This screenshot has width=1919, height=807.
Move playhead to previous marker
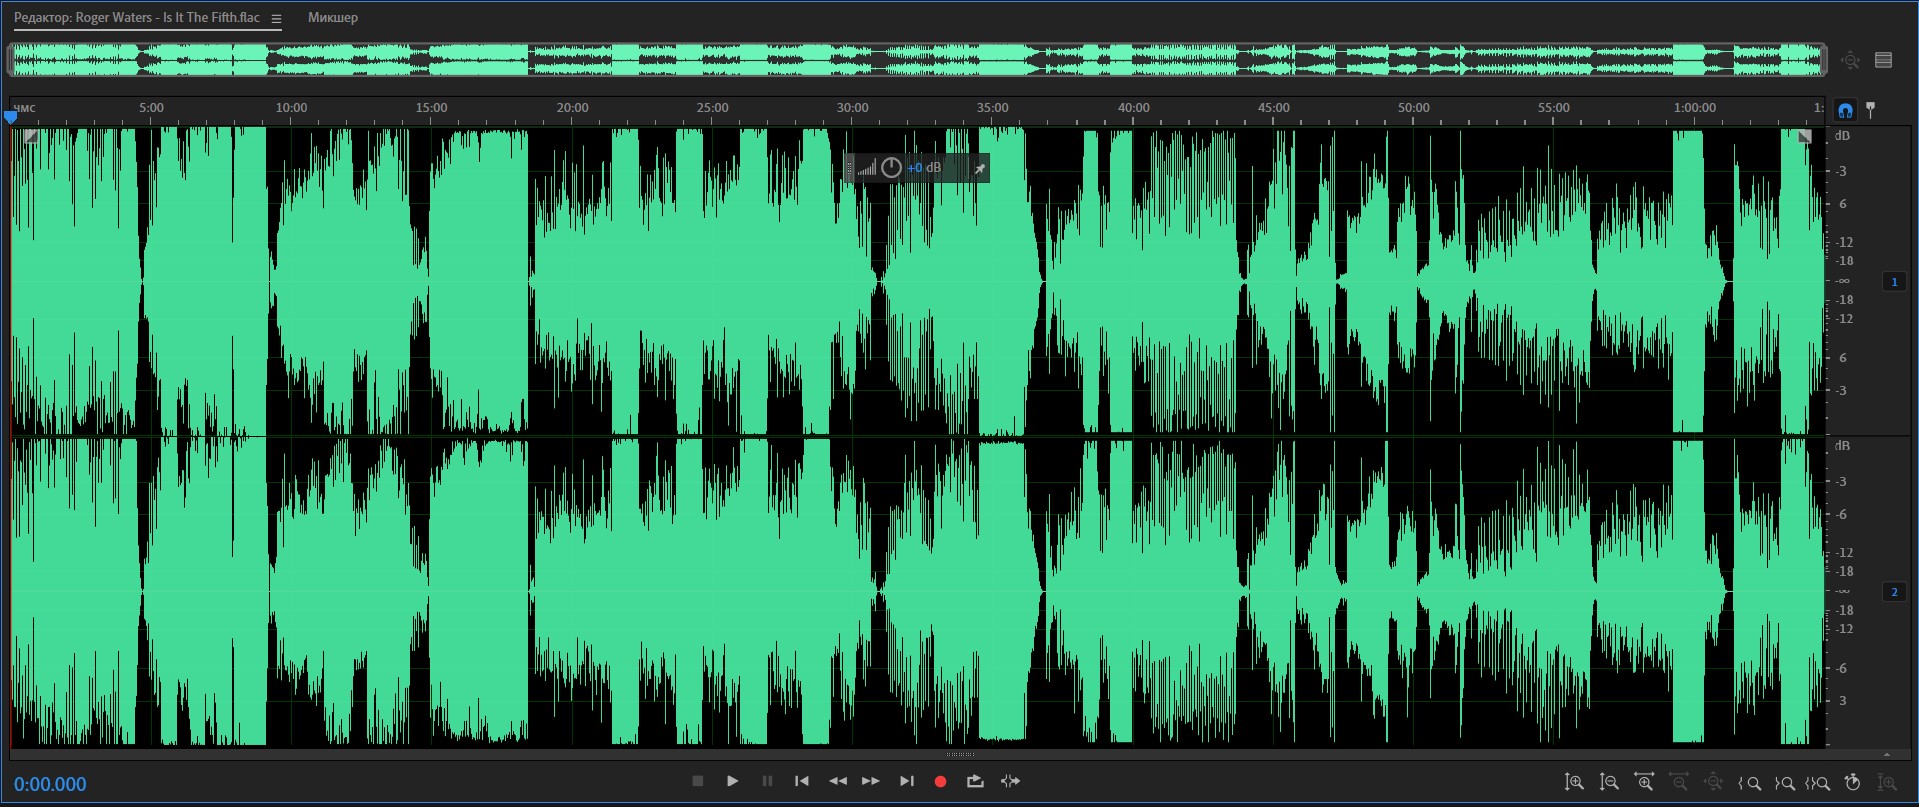click(801, 781)
